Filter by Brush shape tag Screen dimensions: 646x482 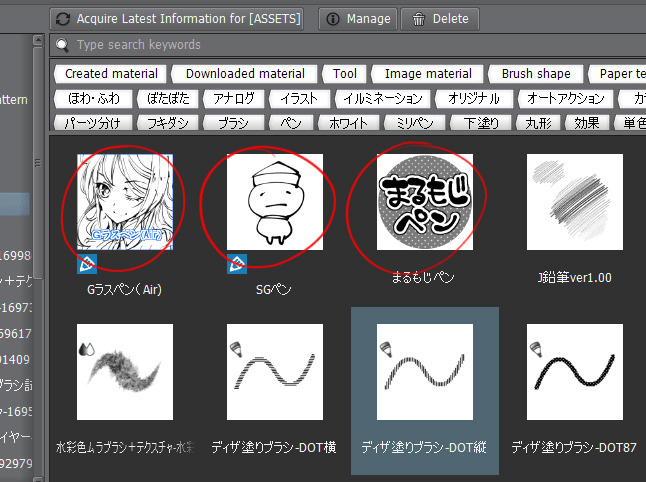tap(536, 74)
